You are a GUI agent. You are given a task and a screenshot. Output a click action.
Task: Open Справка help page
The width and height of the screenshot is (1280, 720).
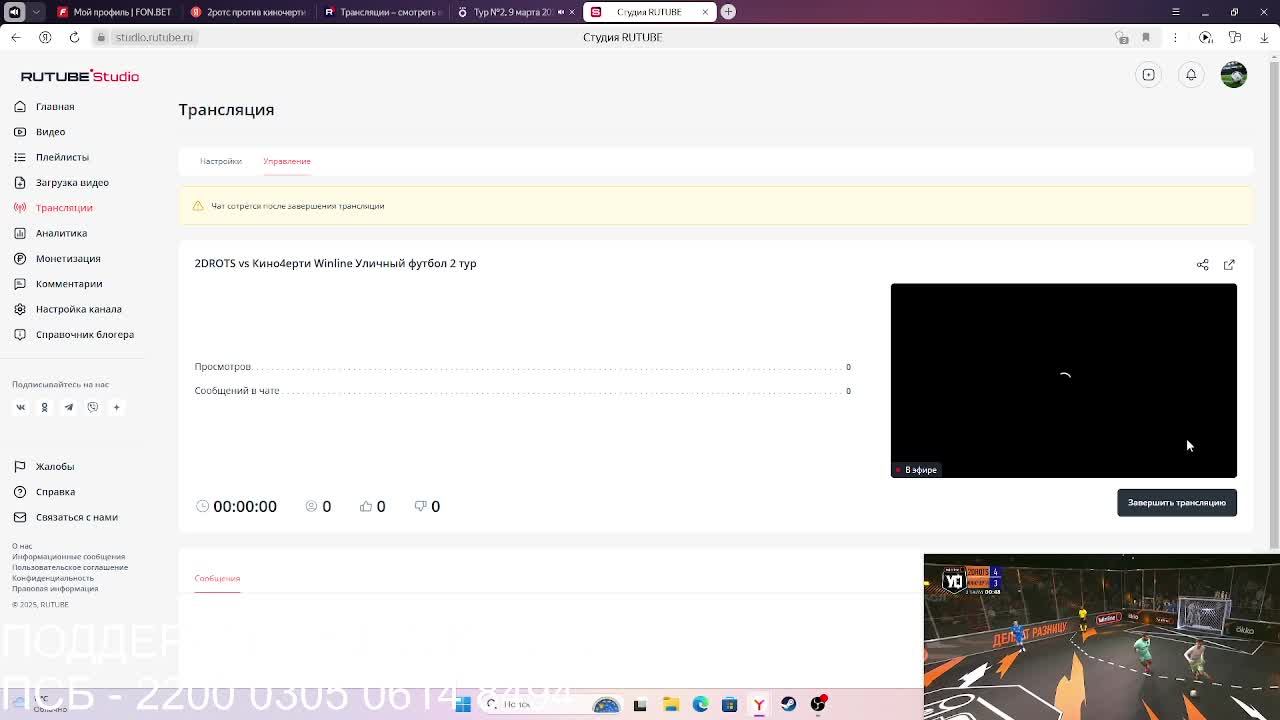pyautogui.click(x=55, y=492)
